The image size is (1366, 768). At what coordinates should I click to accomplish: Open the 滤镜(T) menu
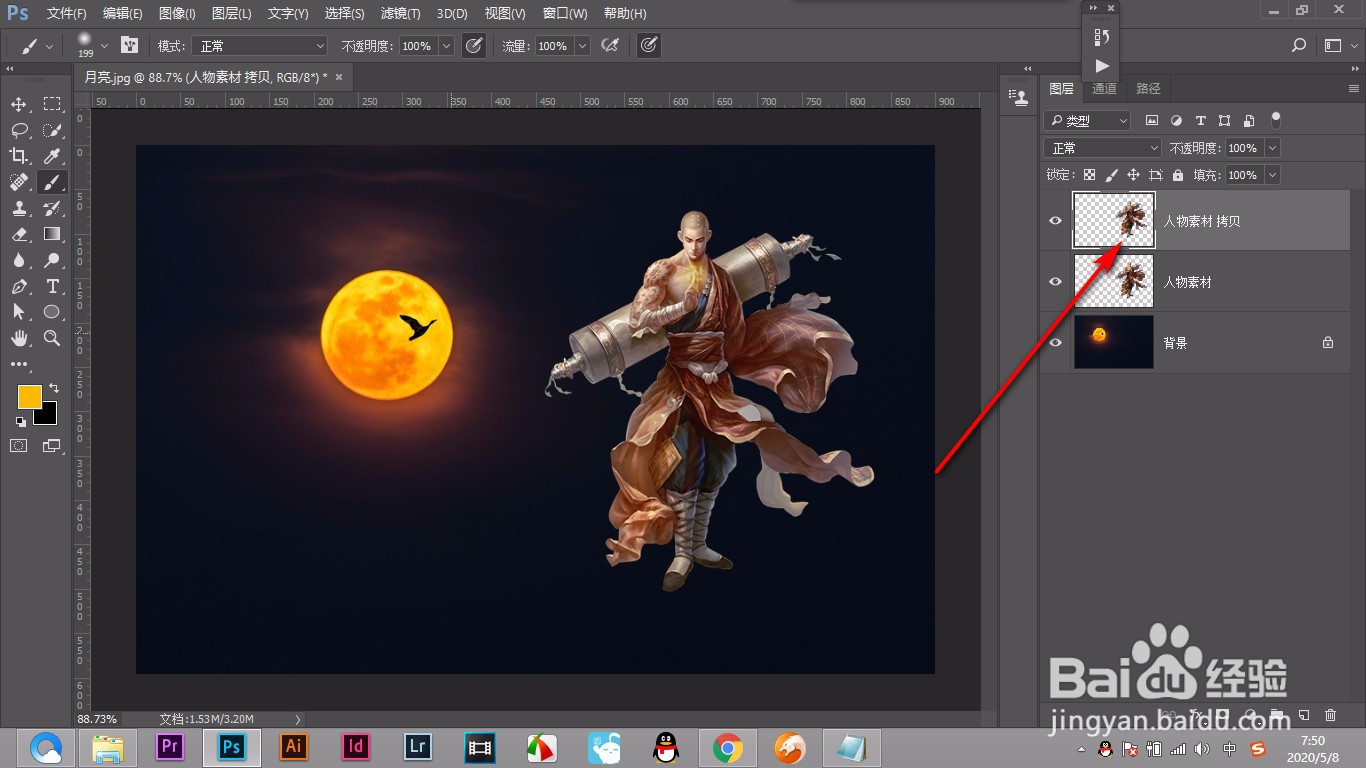point(400,14)
